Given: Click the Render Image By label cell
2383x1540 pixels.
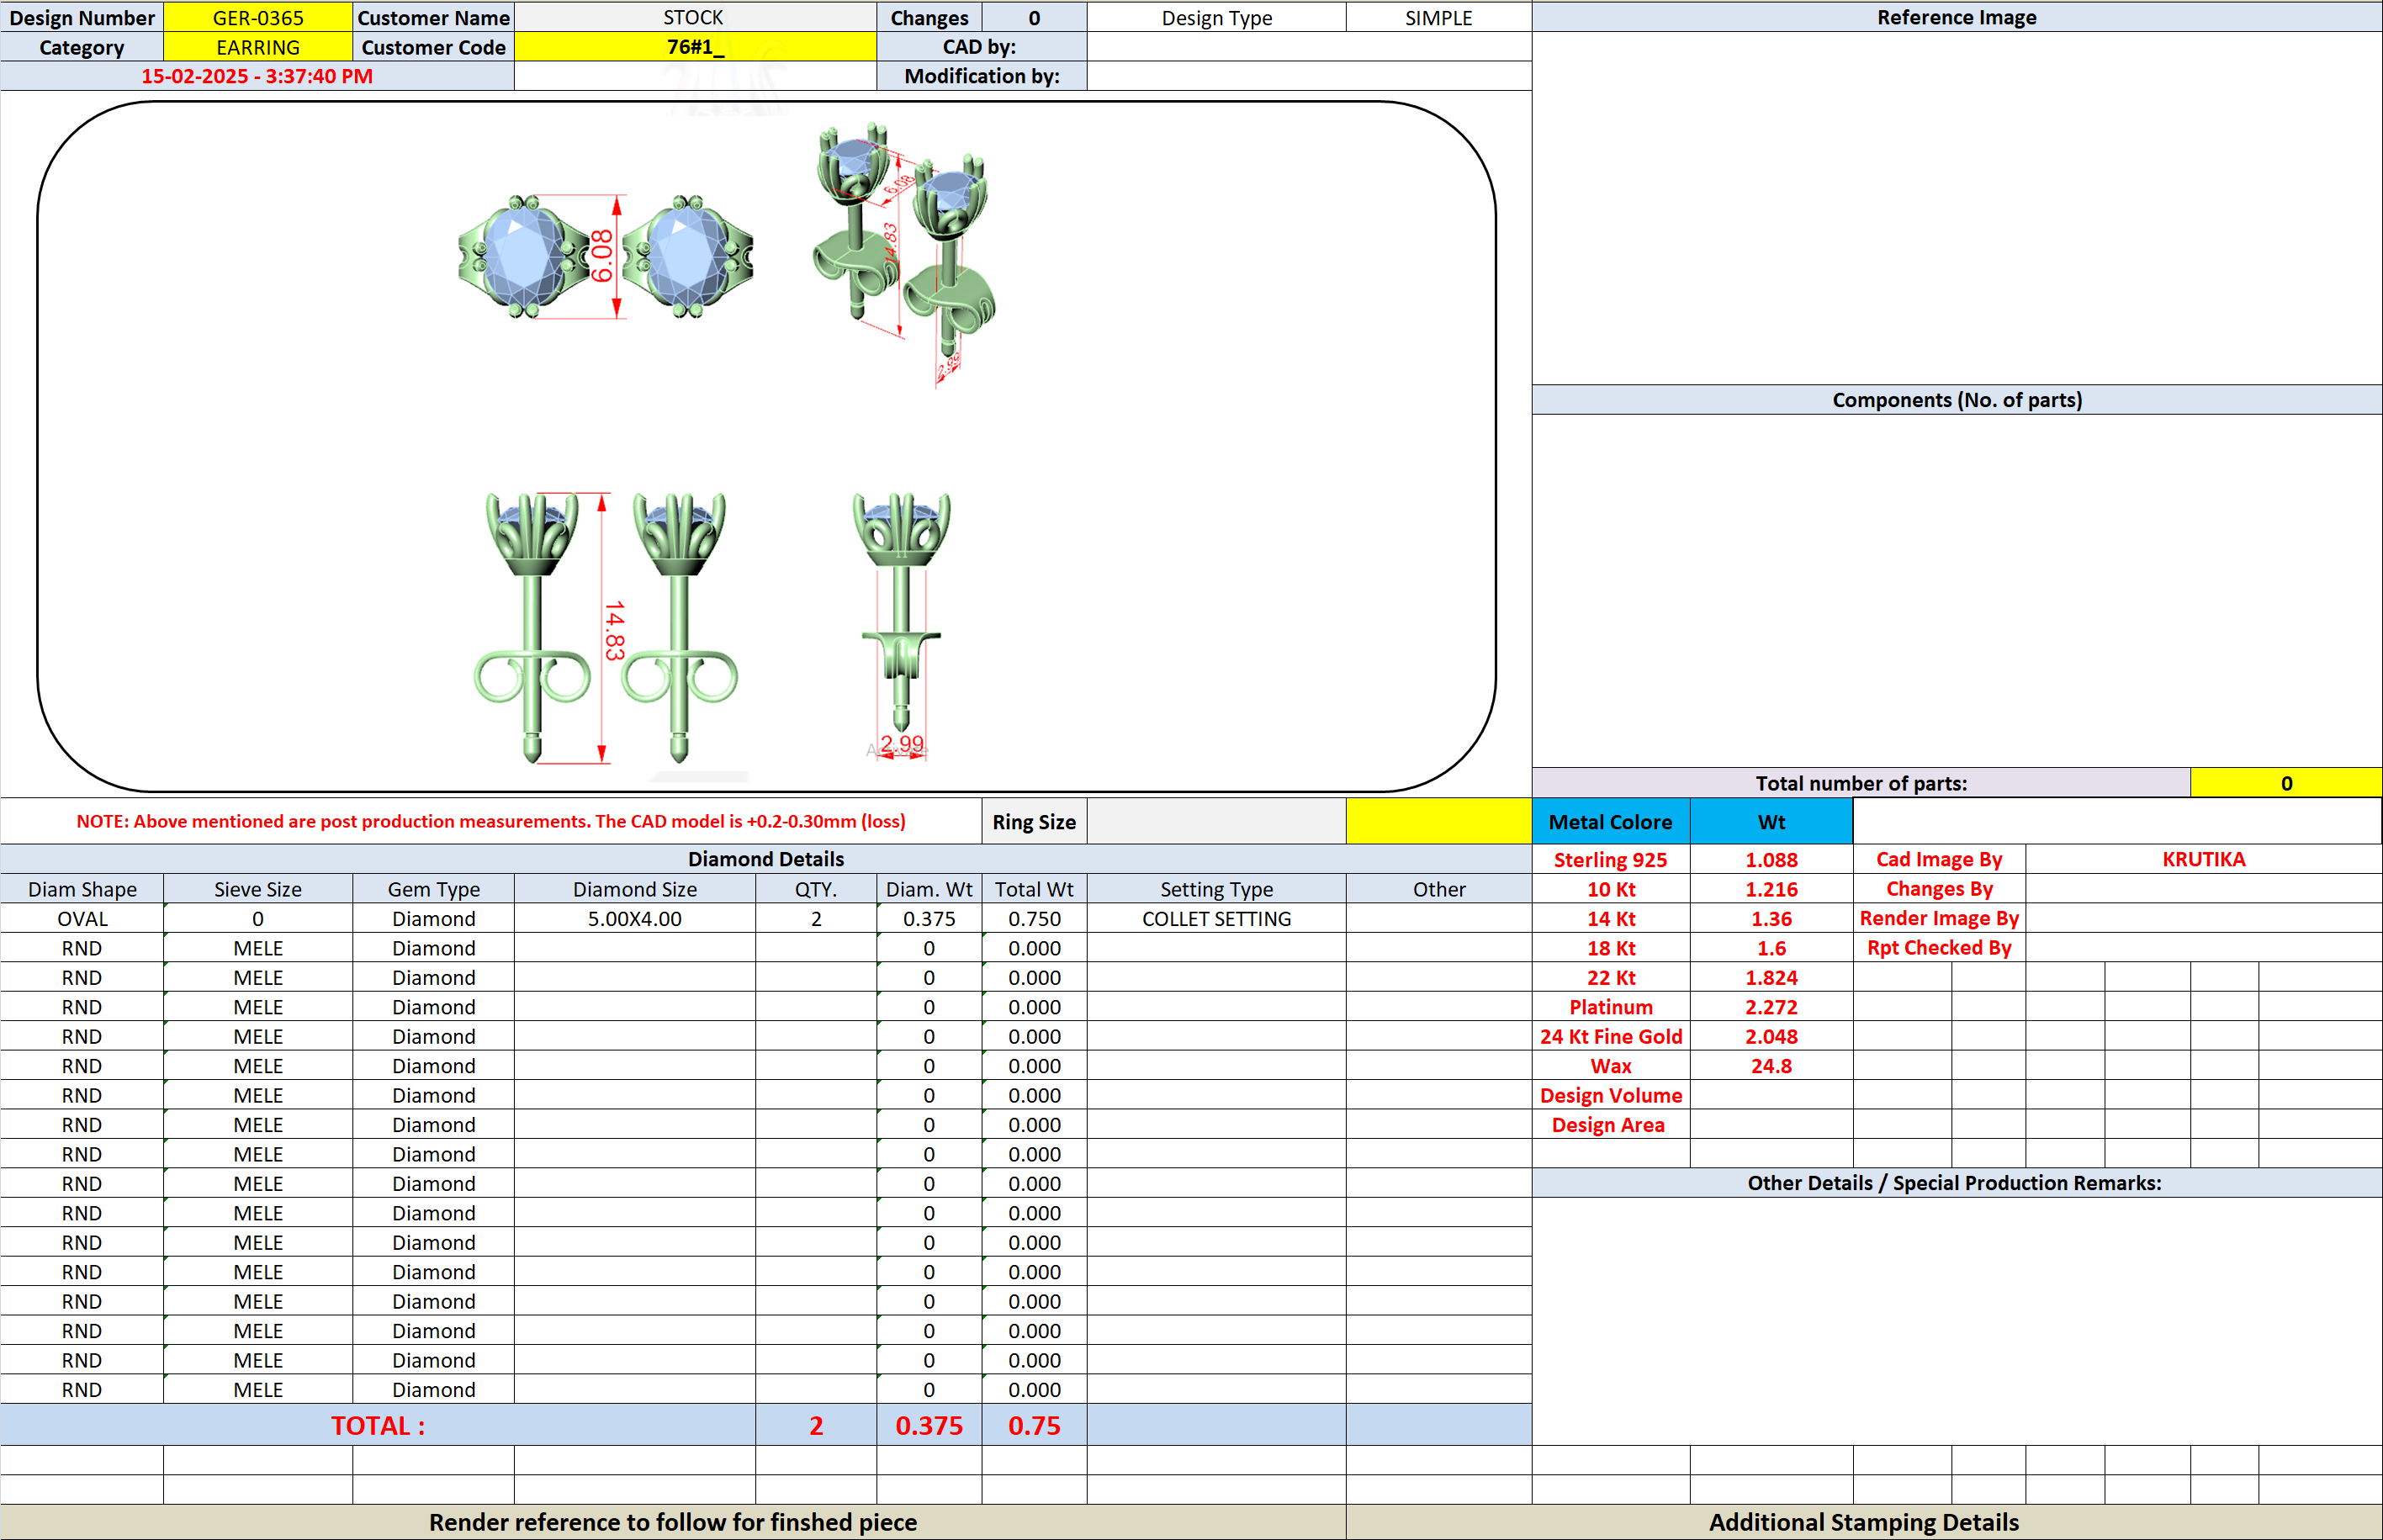Looking at the screenshot, I should [1939, 918].
